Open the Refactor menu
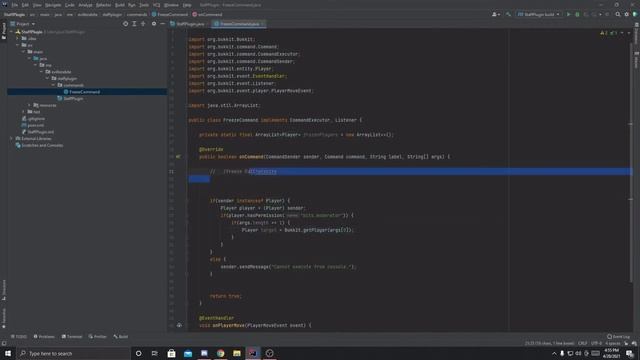The width and height of the screenshot is (640, 360). pyautogui.click(x=103, y=5)
